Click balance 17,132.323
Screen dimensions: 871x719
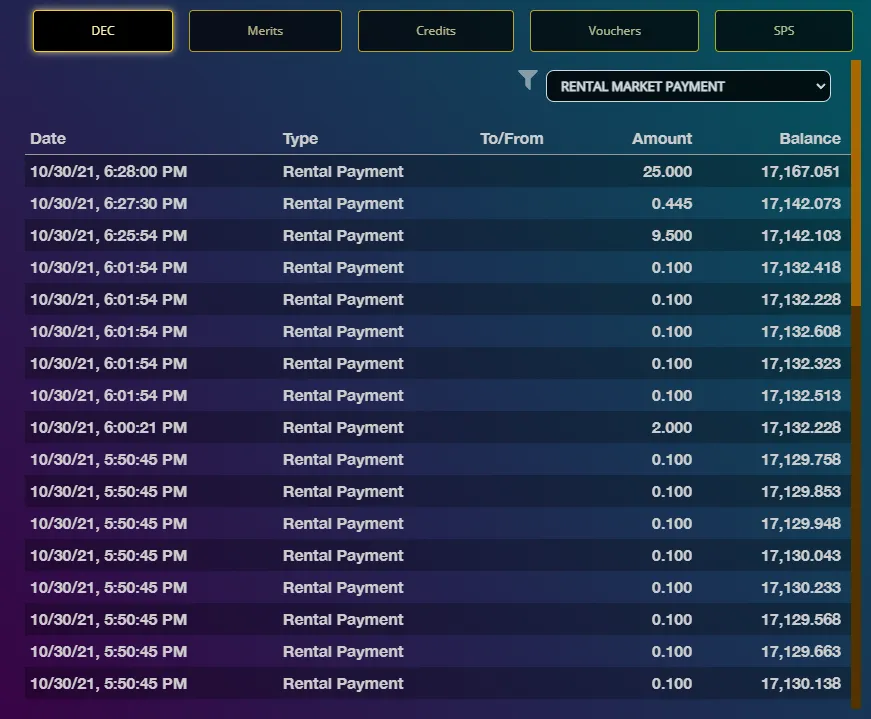click(800, 364)
